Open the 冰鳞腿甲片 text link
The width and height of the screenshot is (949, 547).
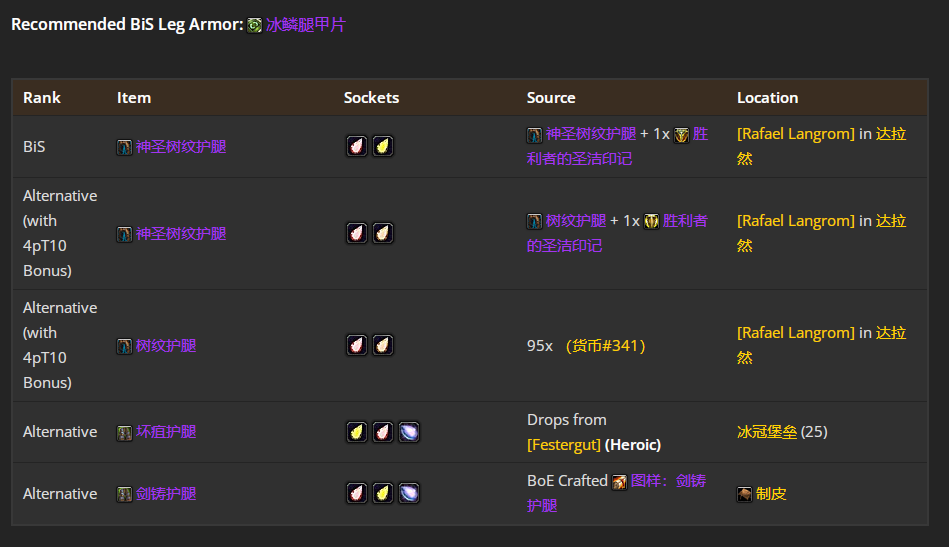[306, 25]
